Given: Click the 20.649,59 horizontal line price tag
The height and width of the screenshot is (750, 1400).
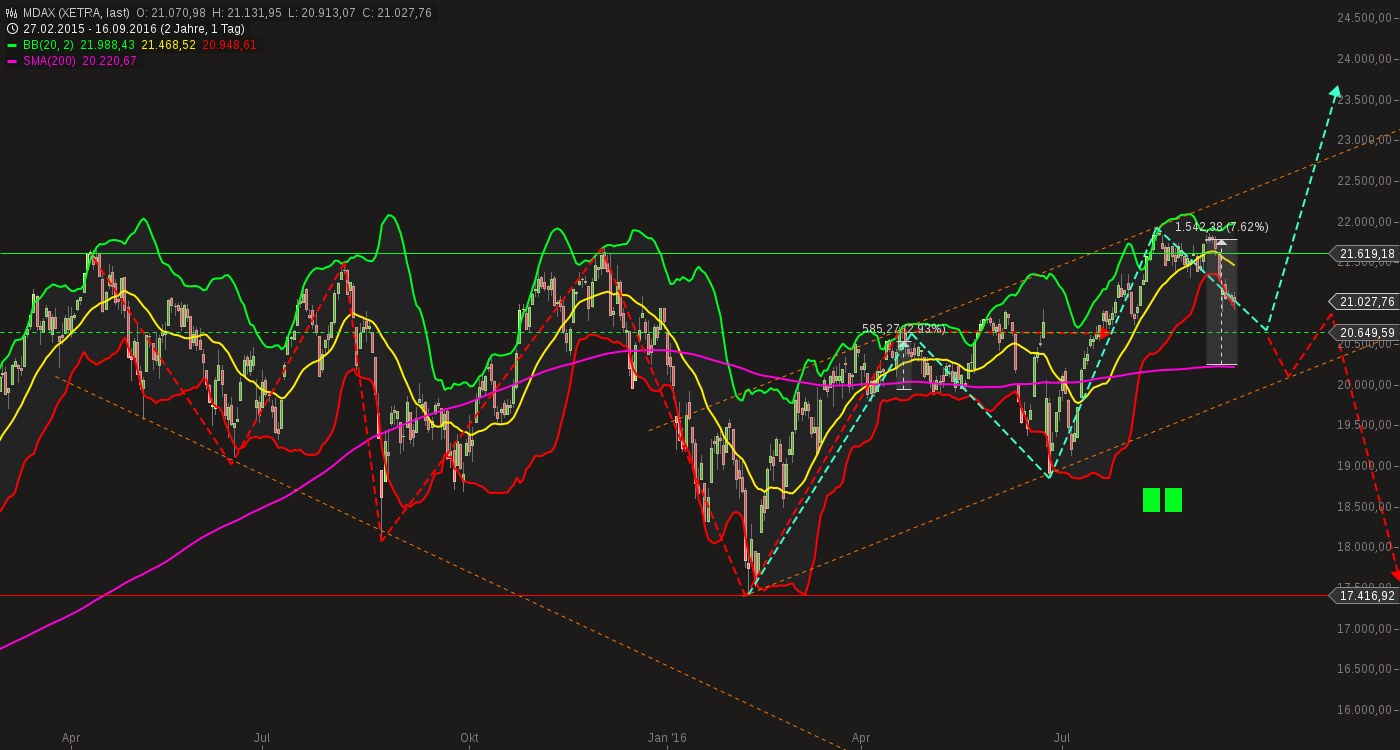Looking at the screenshot, I should coord(1365,332).
